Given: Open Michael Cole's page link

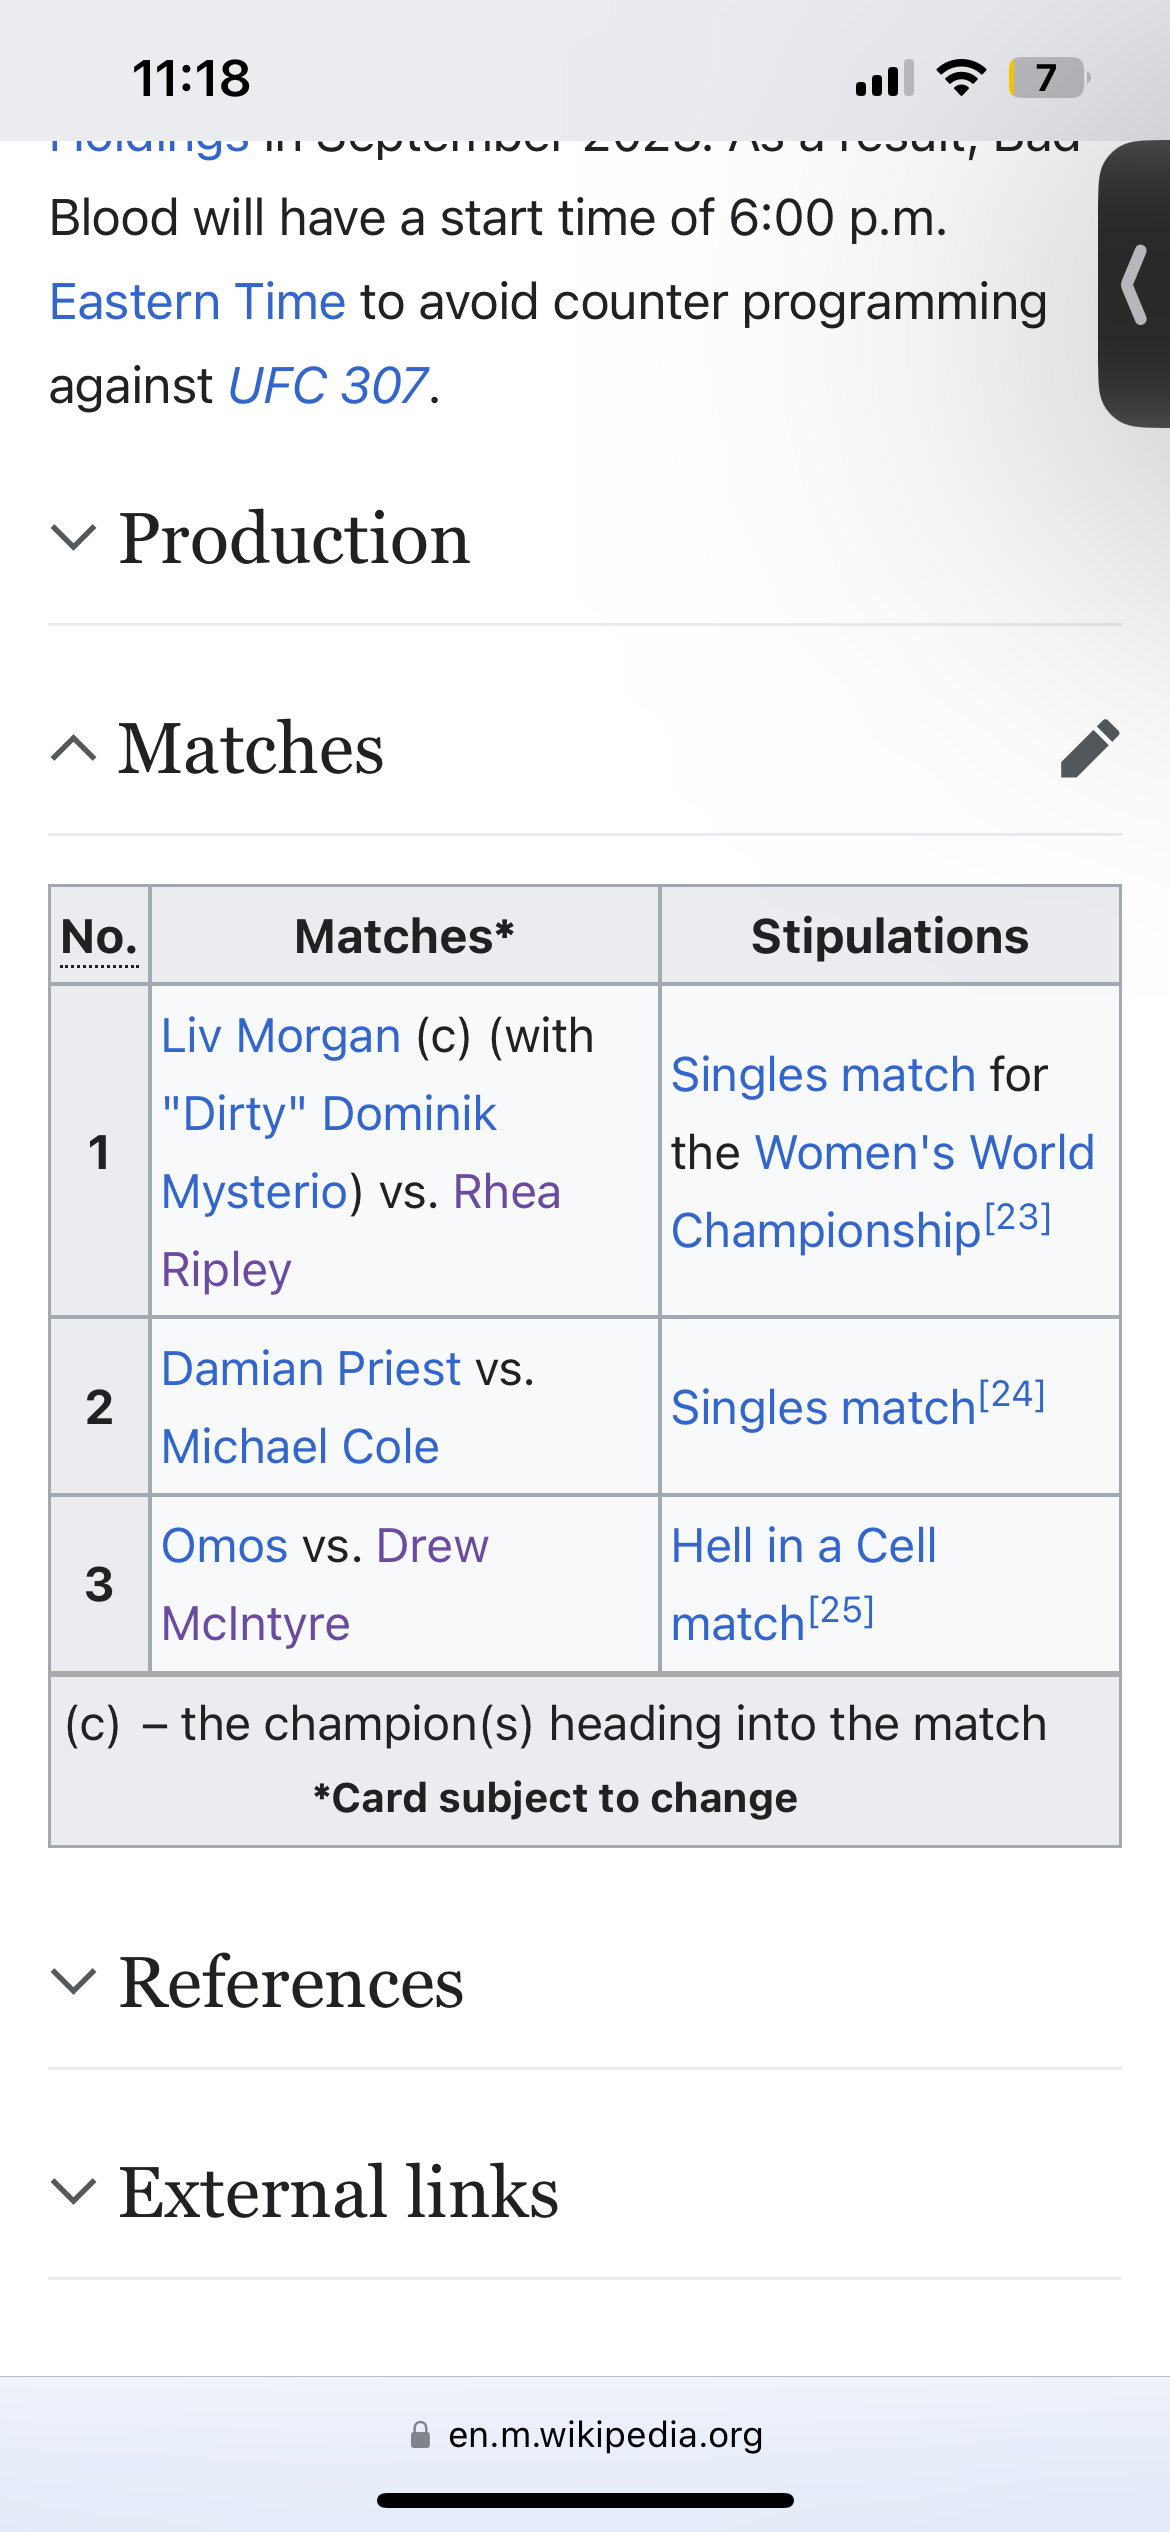Looking at the screenshot, I should pos(300,1447).
